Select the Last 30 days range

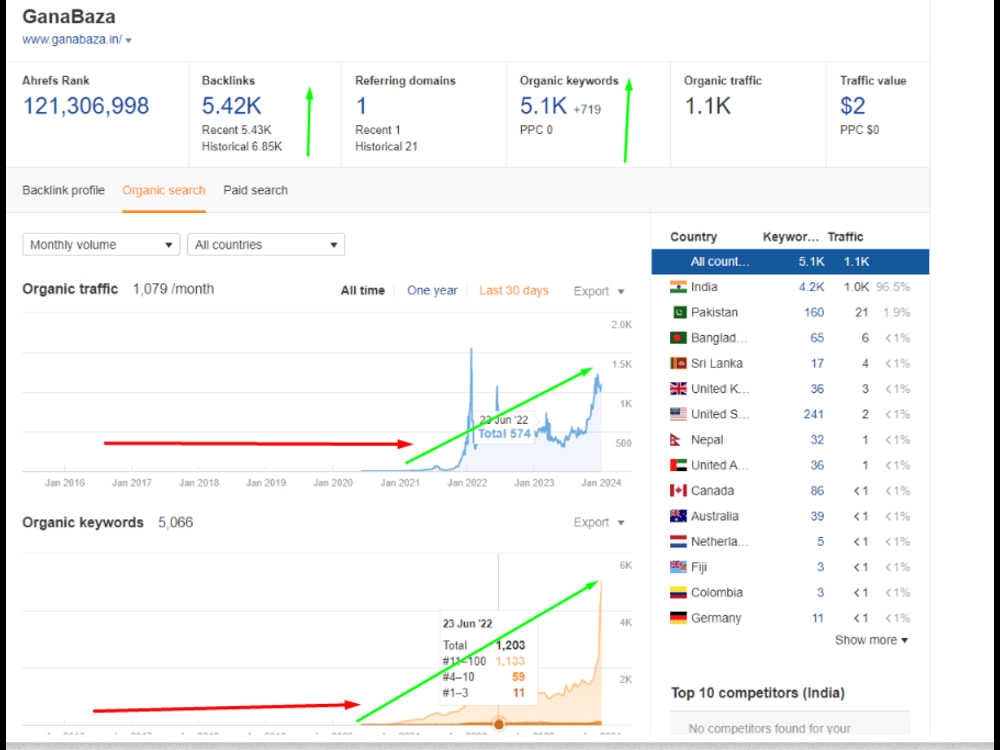point(514,291)
